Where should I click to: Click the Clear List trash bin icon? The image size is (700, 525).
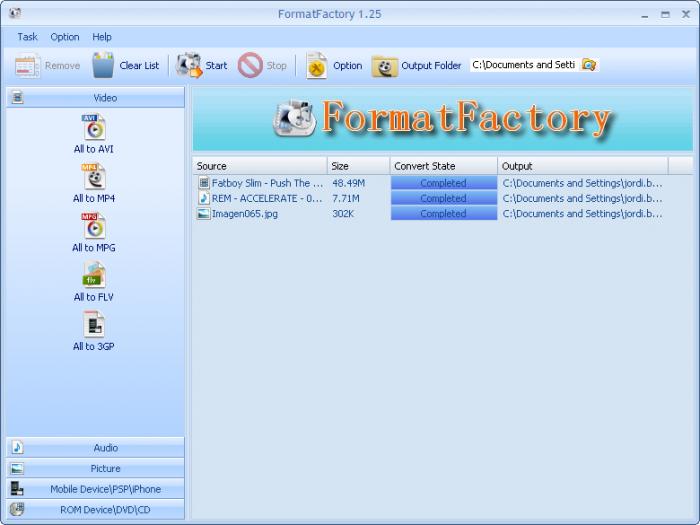click(x=103, y=65)
